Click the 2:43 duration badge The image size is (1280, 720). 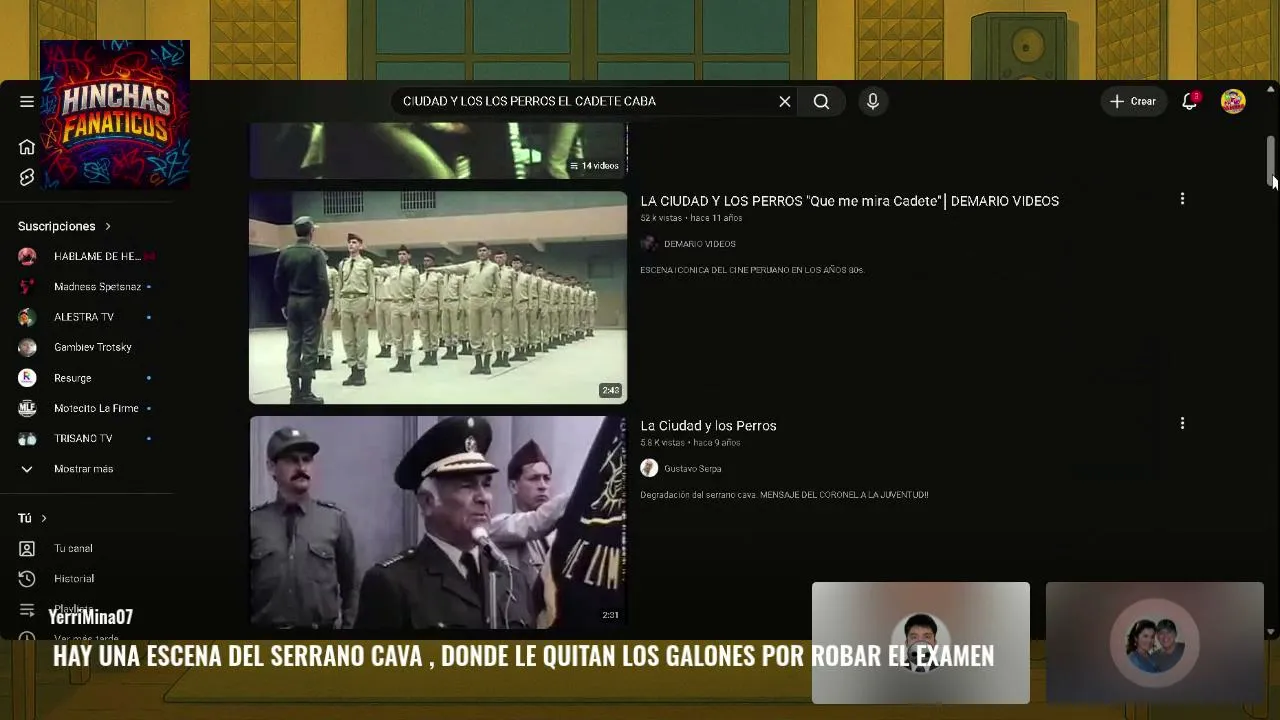tap(610, 390)
